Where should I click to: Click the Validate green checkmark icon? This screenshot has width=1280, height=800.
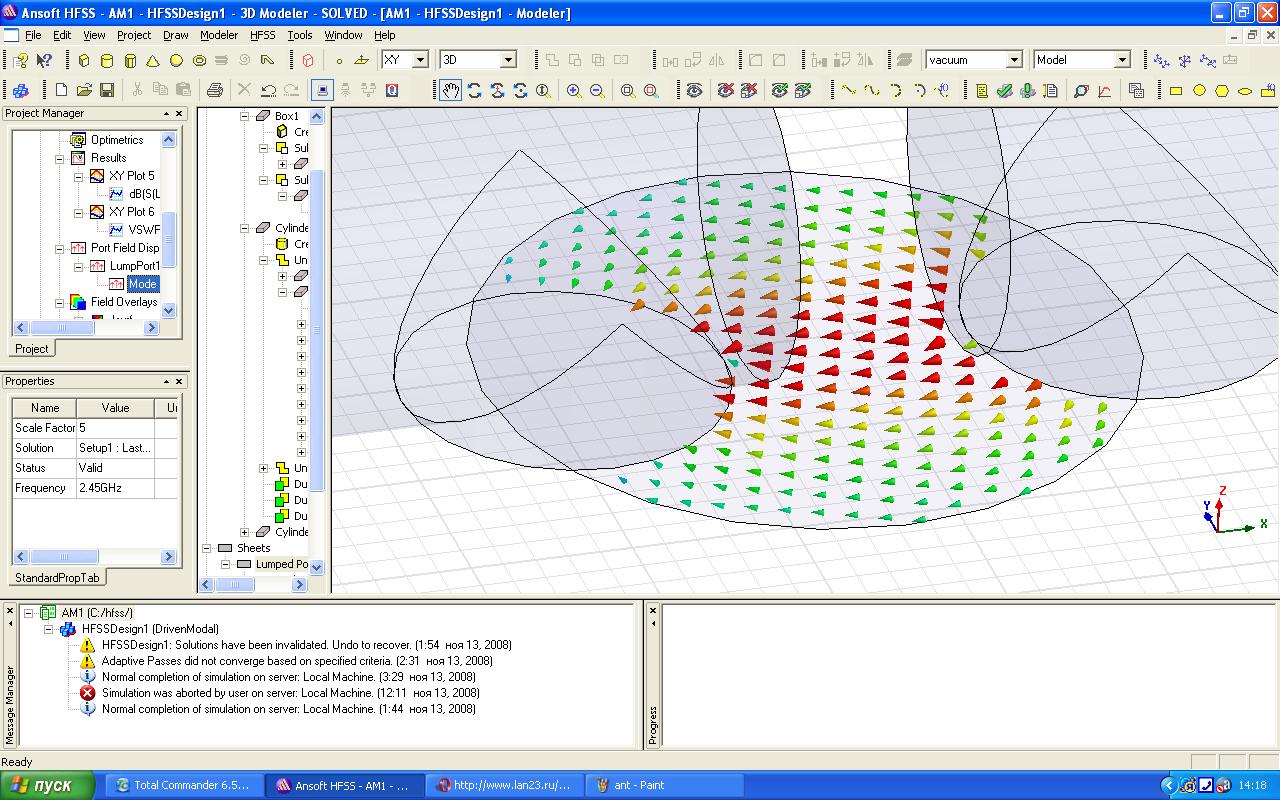[1005, 90]
